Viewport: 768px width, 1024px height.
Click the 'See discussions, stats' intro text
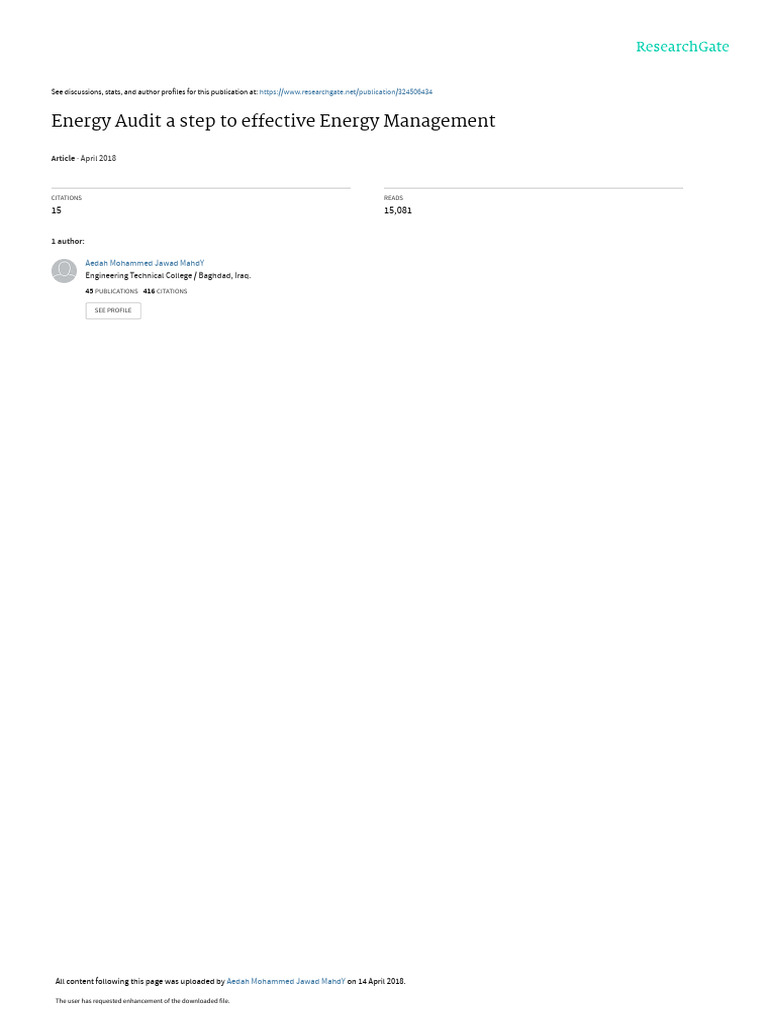tap(154, 92)
